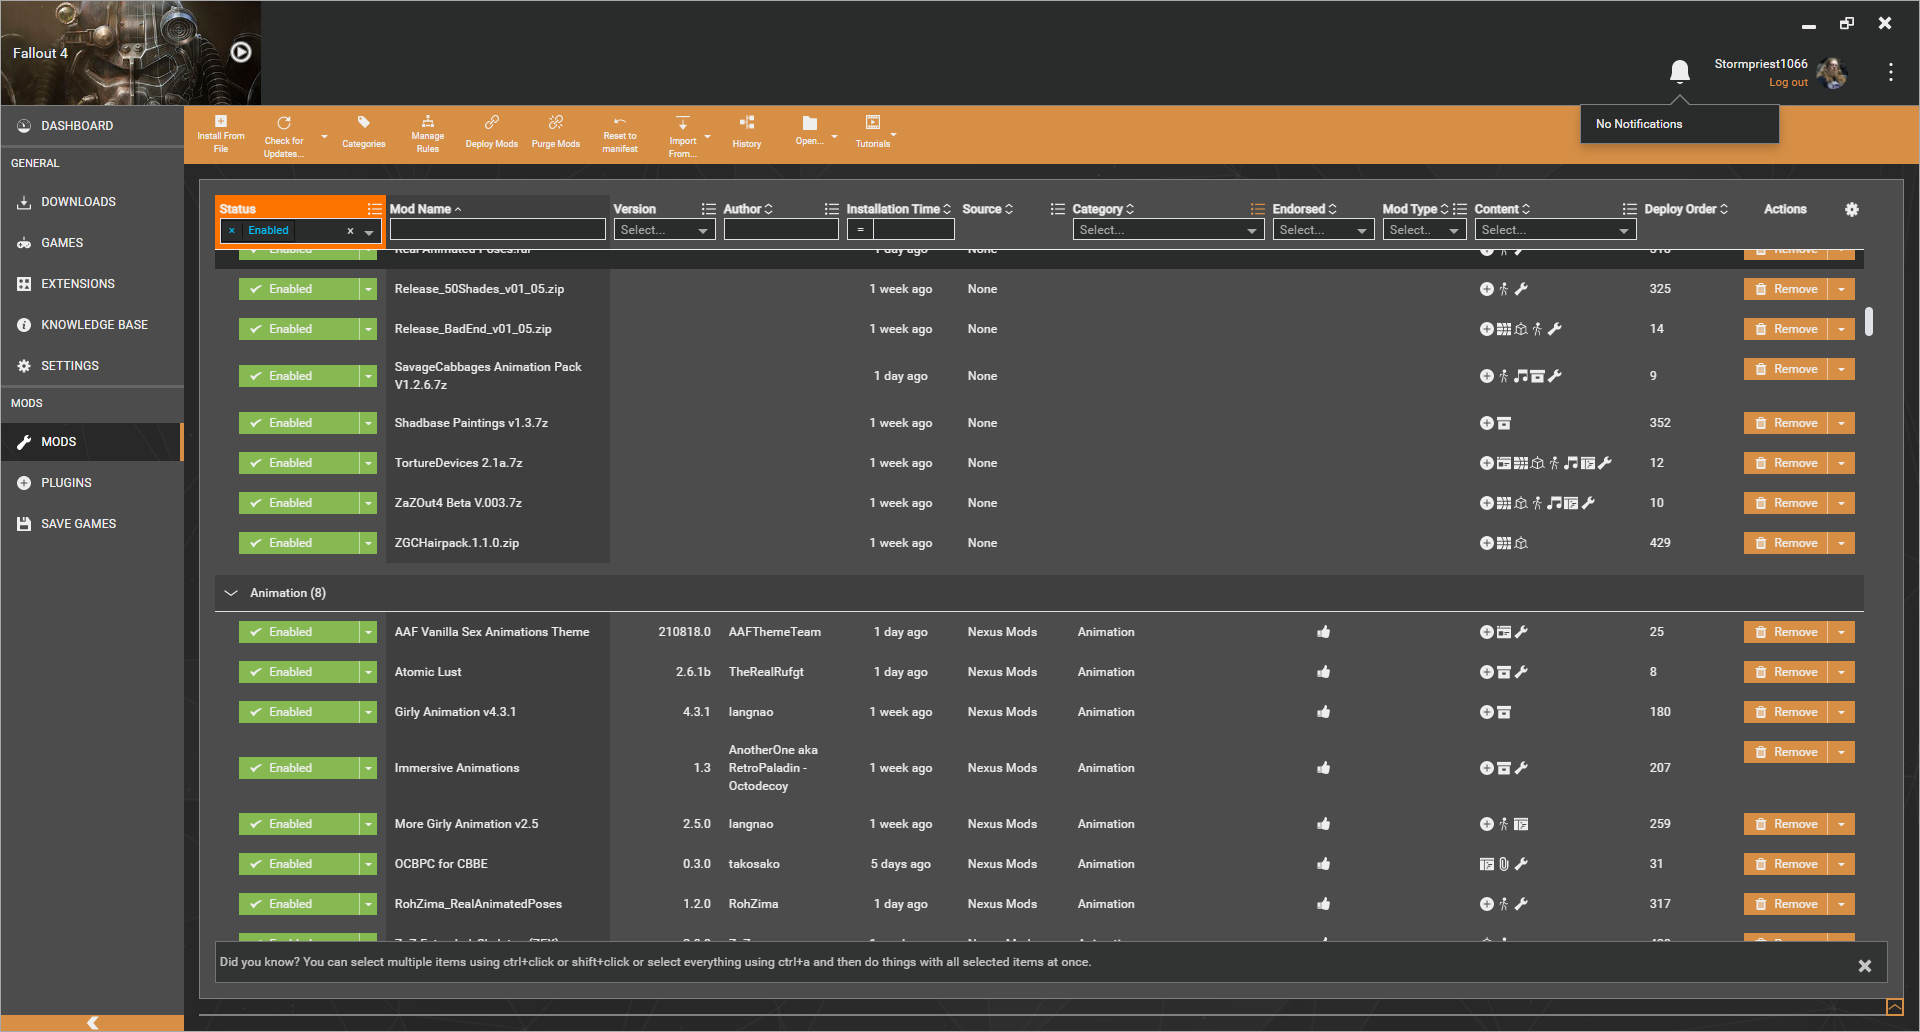This screenshot has width=1920, height=1032.
Task: Collapse the Animation (8) group
Action: point(231,593)
